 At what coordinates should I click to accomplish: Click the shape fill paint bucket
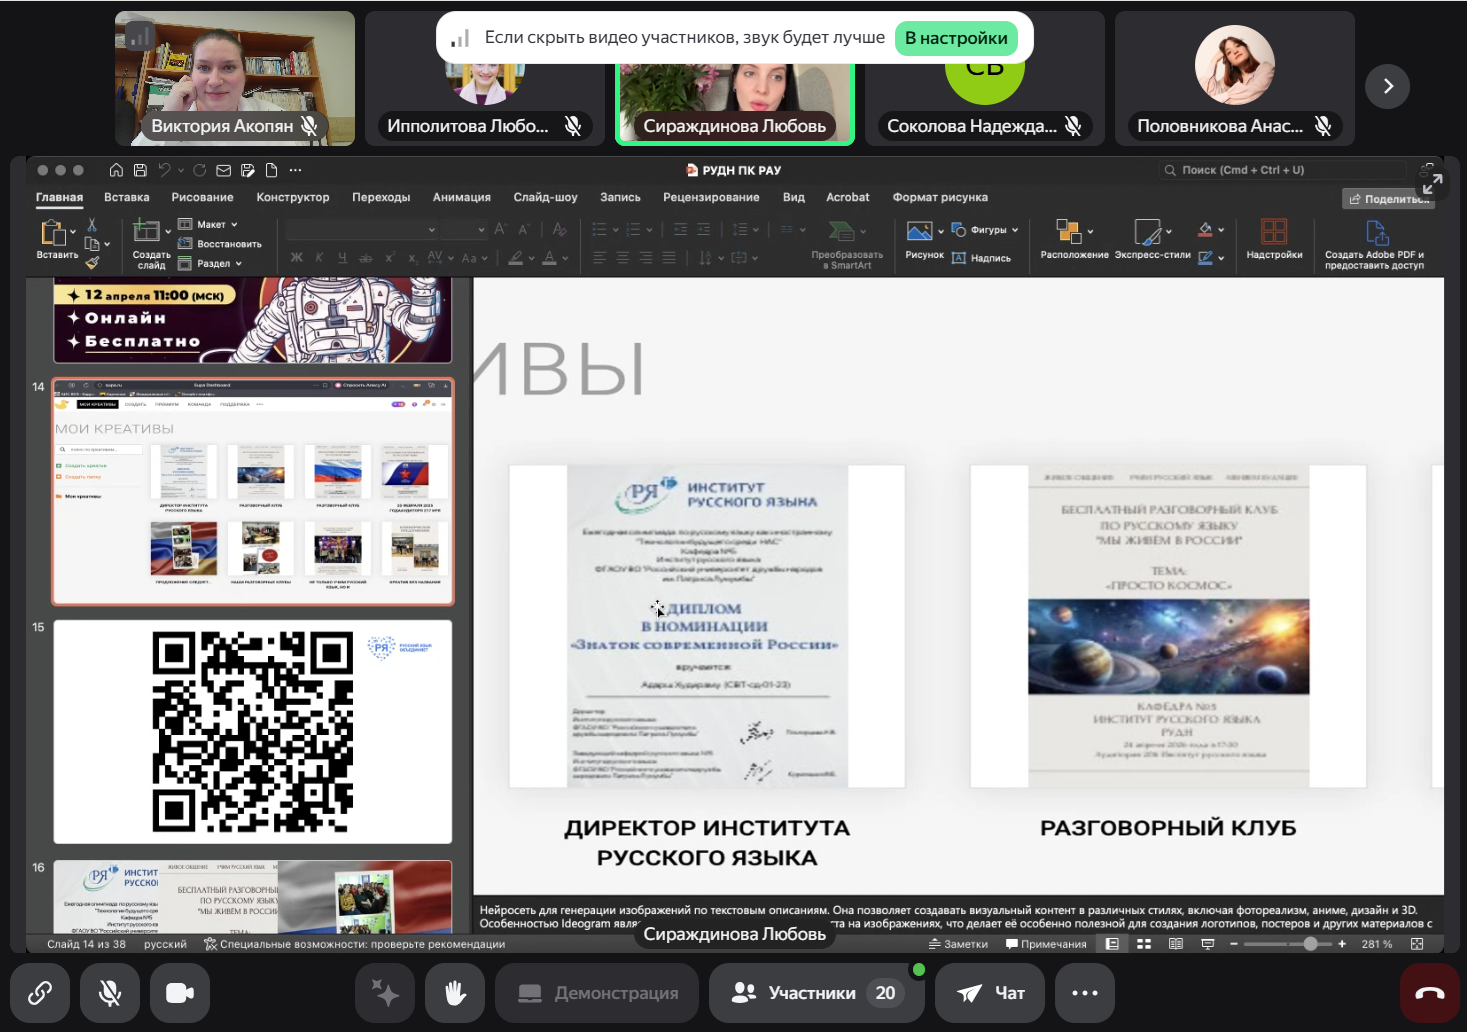coord(1205,230)
